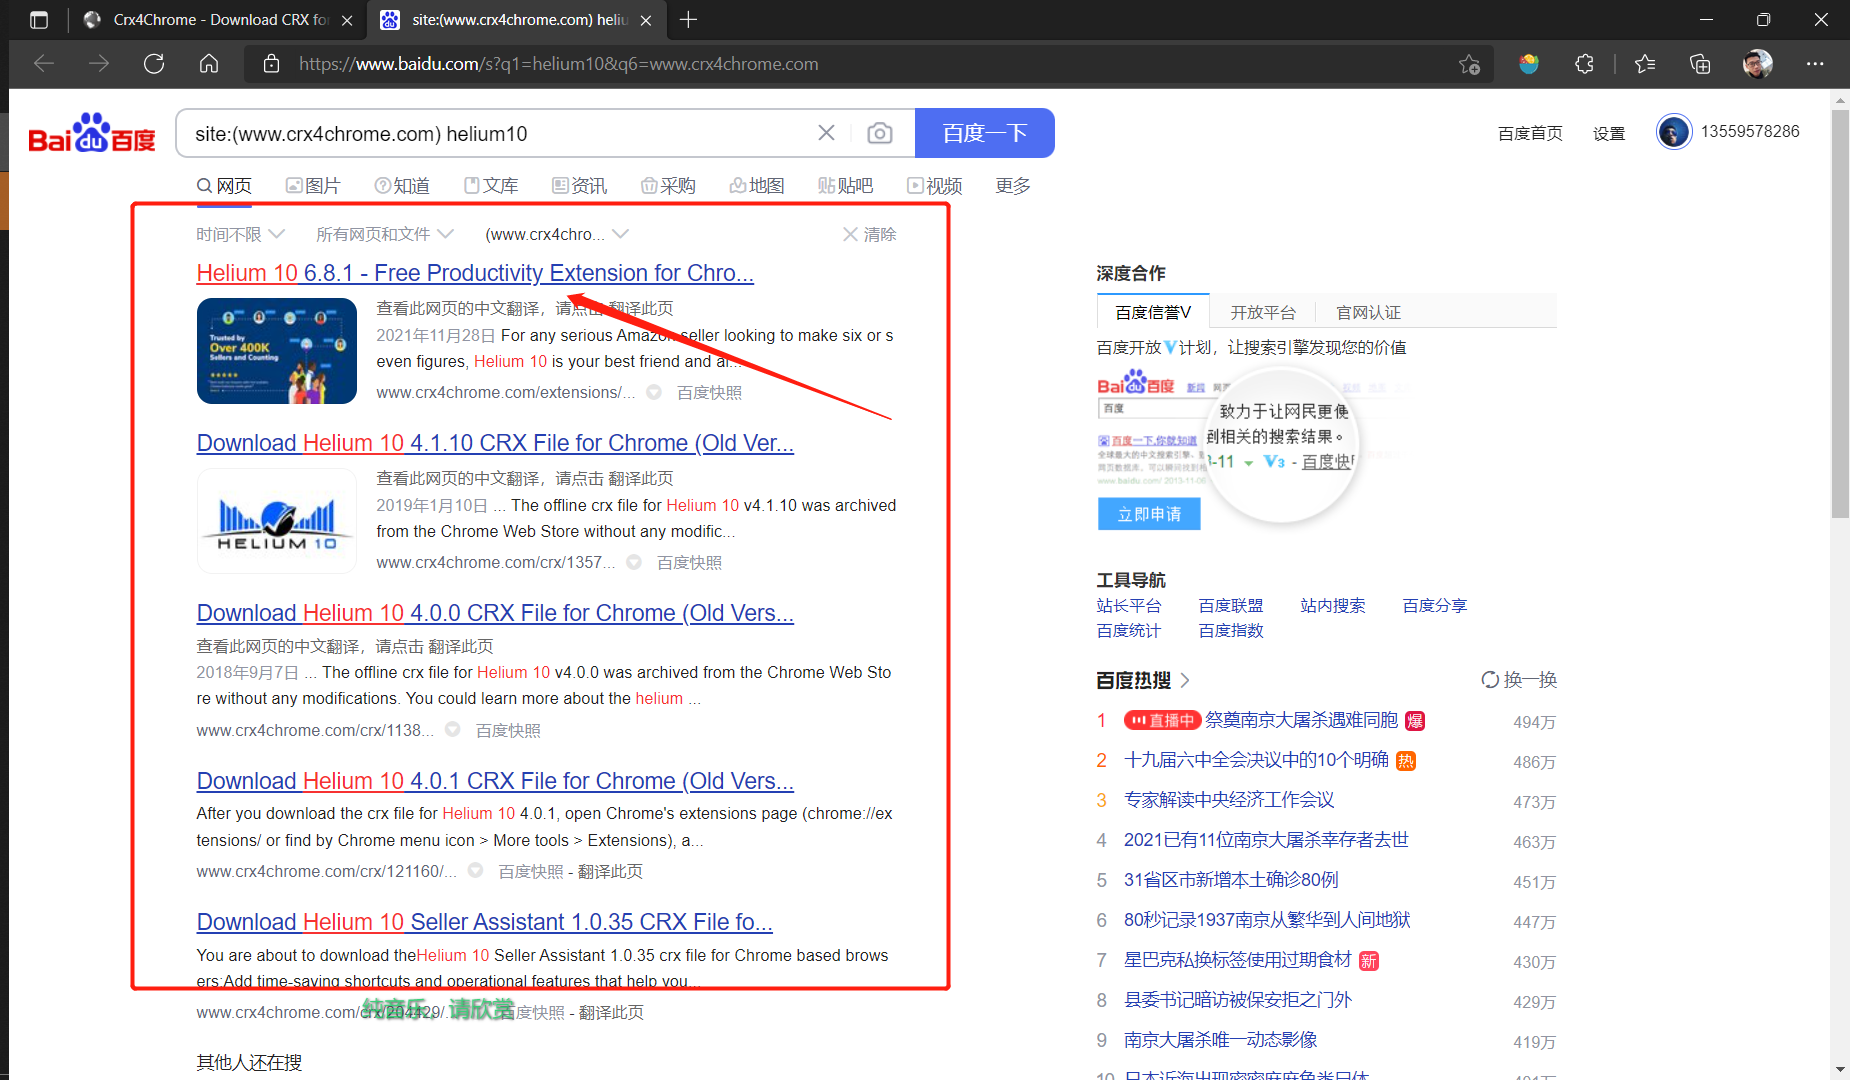Open Helium 10 6.8.1 result link
This screenshot has height=1080, width=1850.
point(475,273)
